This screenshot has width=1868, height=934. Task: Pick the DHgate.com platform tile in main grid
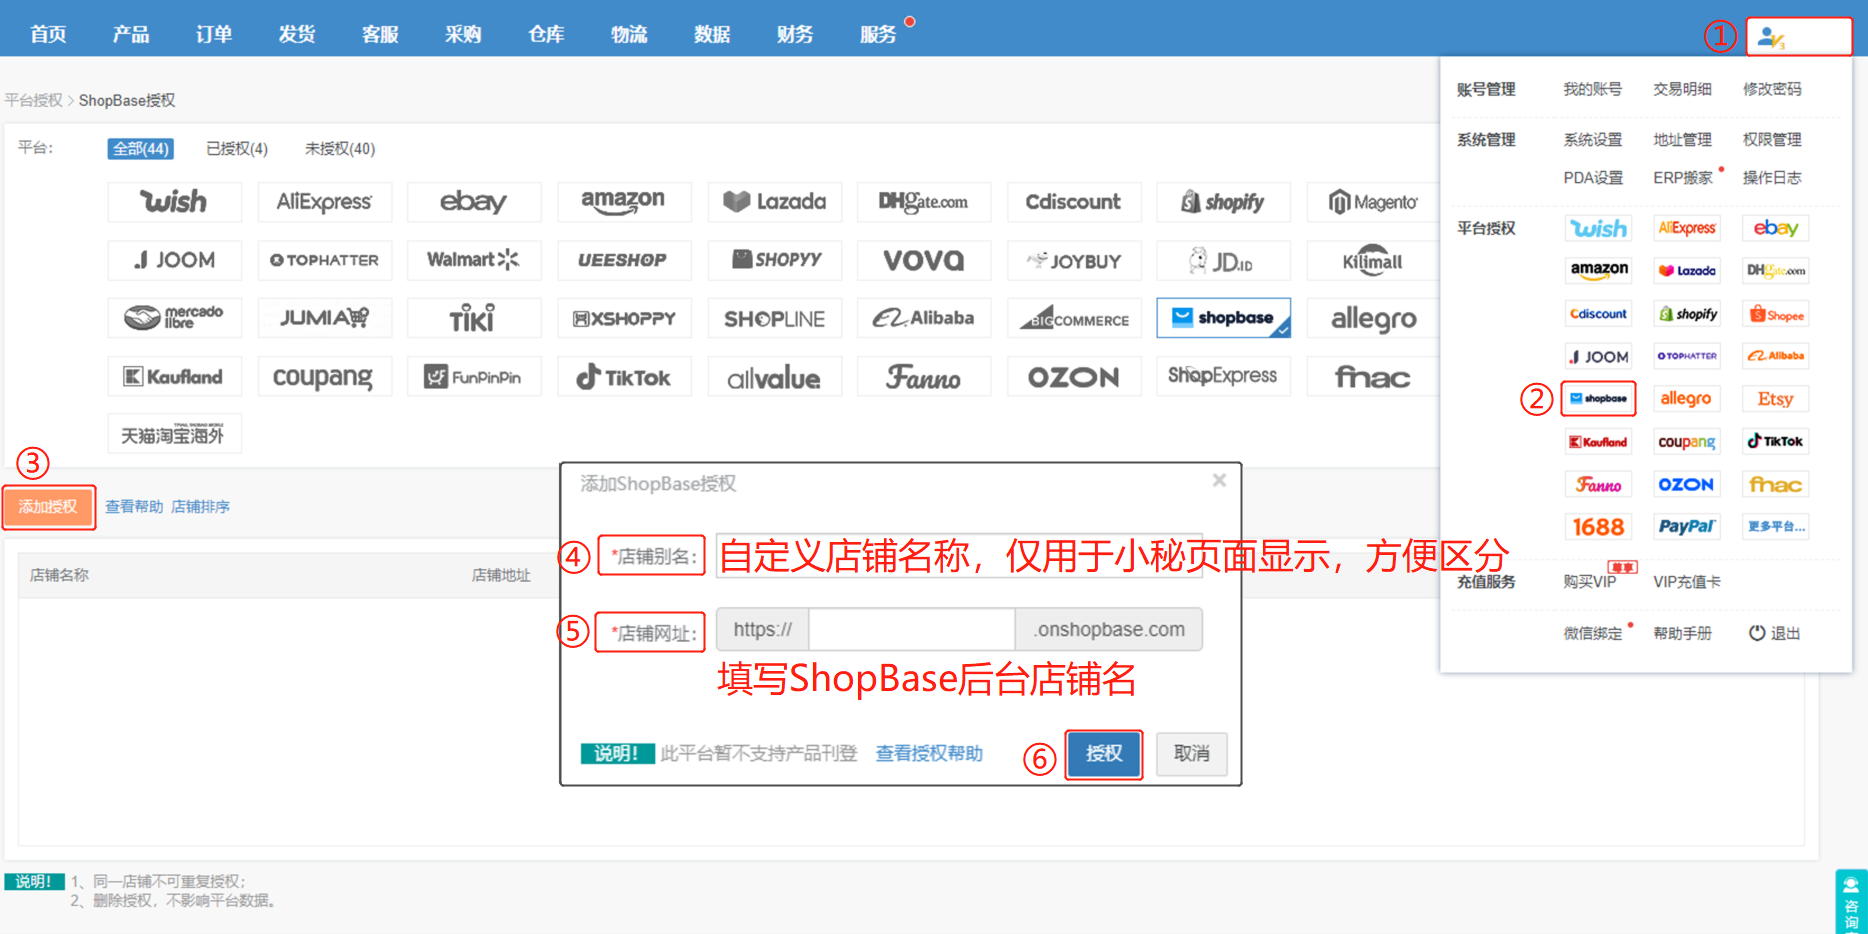pyautogui.click(x=924, y=202)
